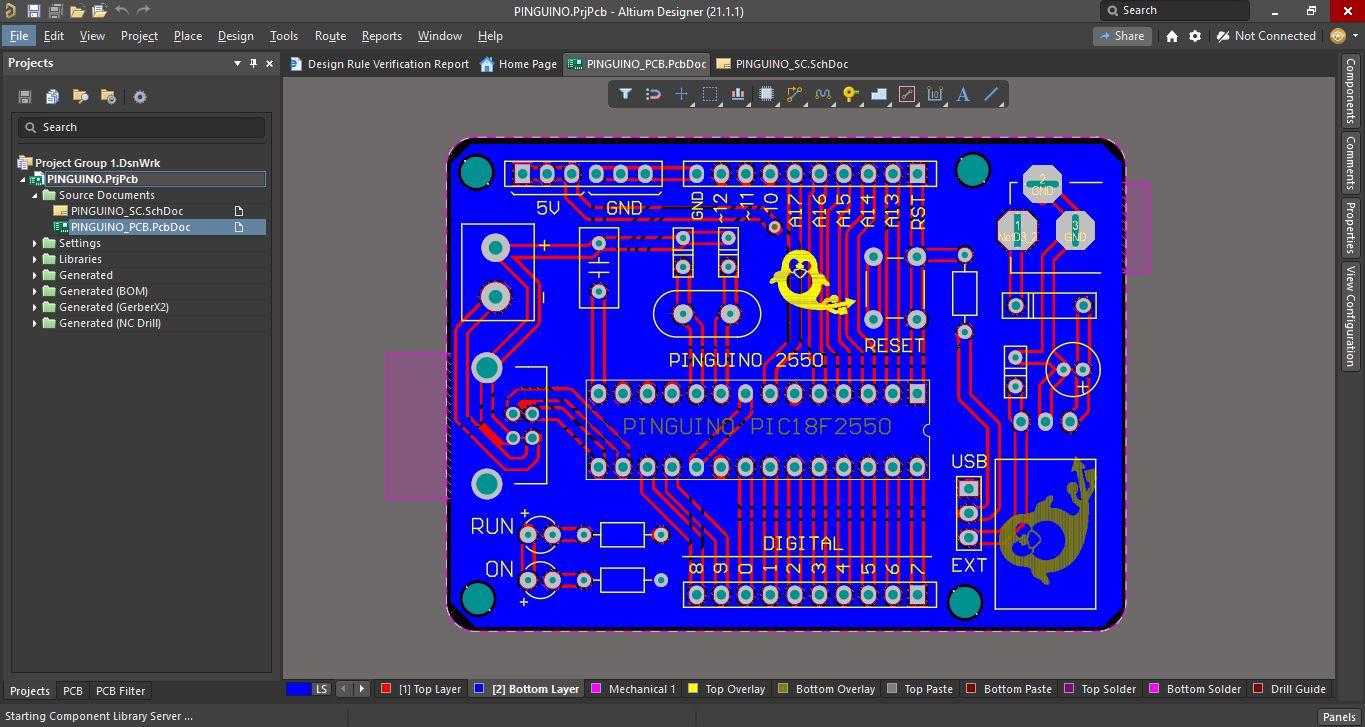Viewport: 1365px width, 727px height.
Task: Activate interactive routing tool
Action: pos(794,94)
